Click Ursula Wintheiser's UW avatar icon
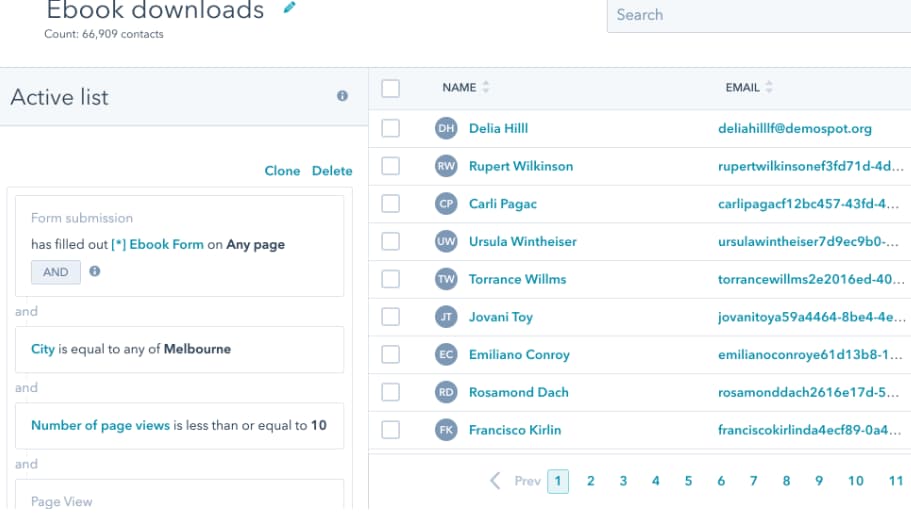 446,241
